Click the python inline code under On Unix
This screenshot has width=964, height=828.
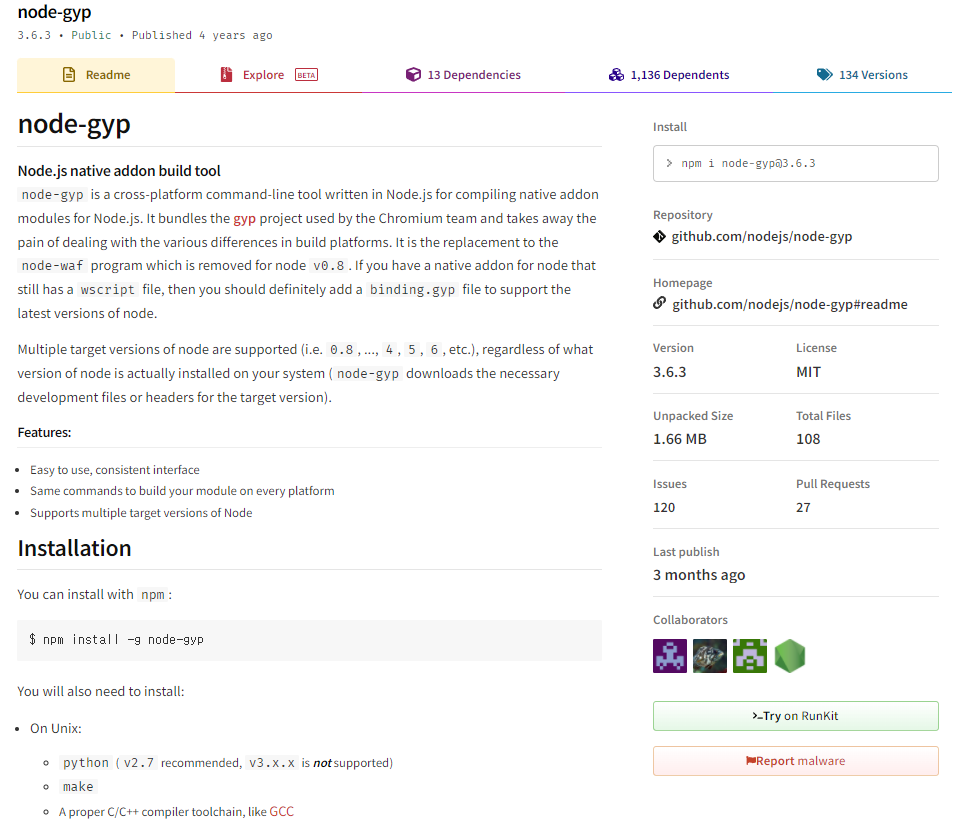[x=86, y=763]
